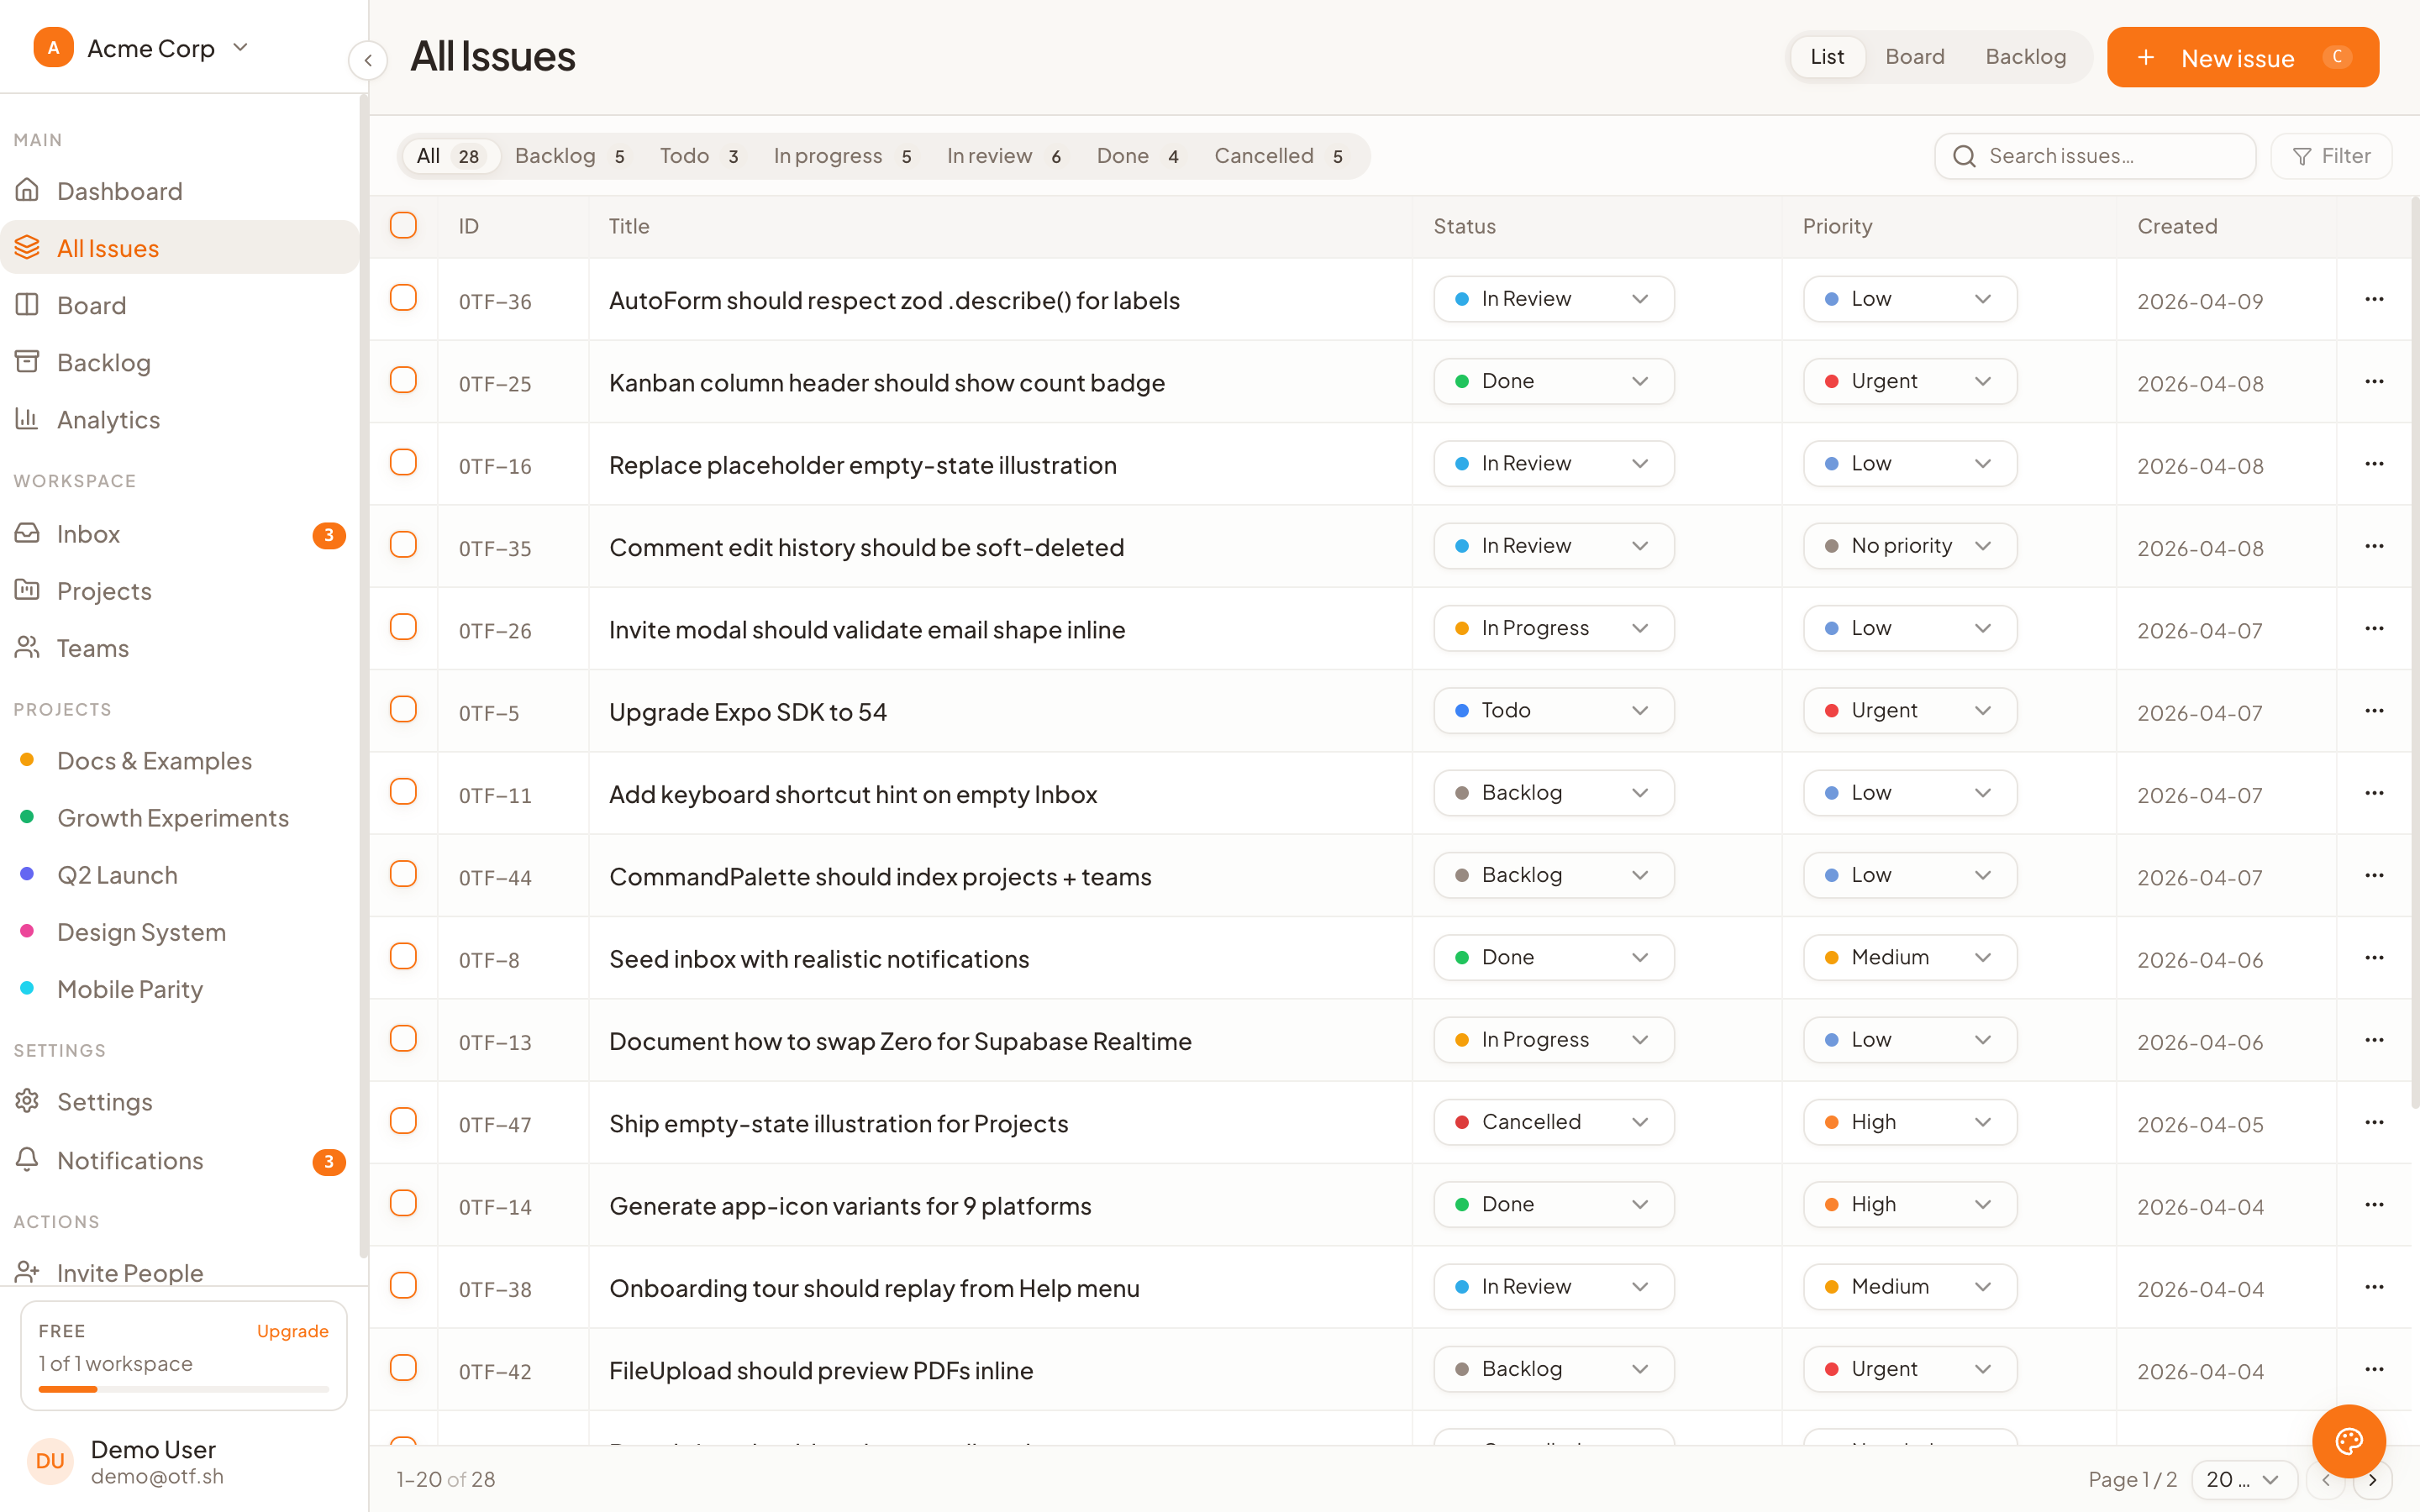Screen dimensions: 2420x1512
Task: Toggle the select-all checkbox in header
Action: (x=403, y=225)
